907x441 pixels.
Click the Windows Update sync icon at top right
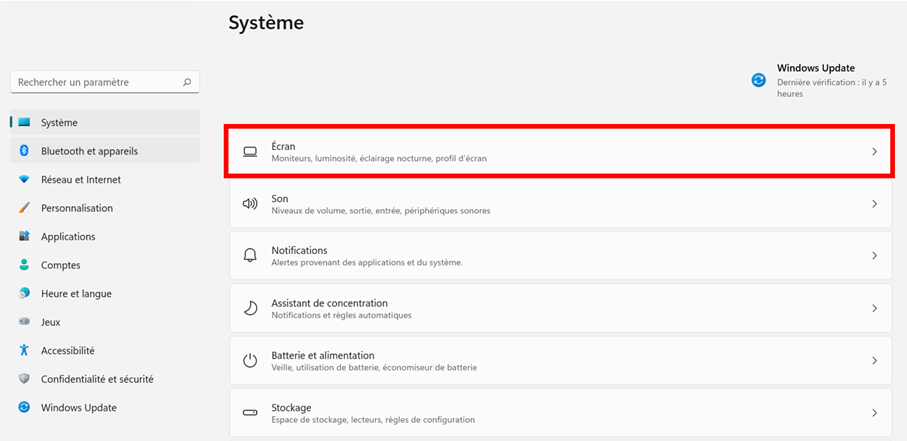[x=759, y=80]
